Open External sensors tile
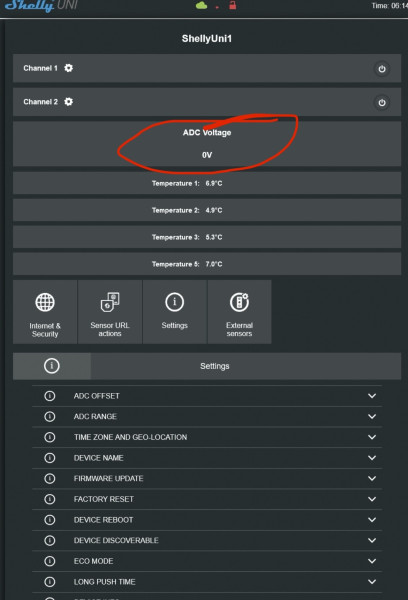 239,312
